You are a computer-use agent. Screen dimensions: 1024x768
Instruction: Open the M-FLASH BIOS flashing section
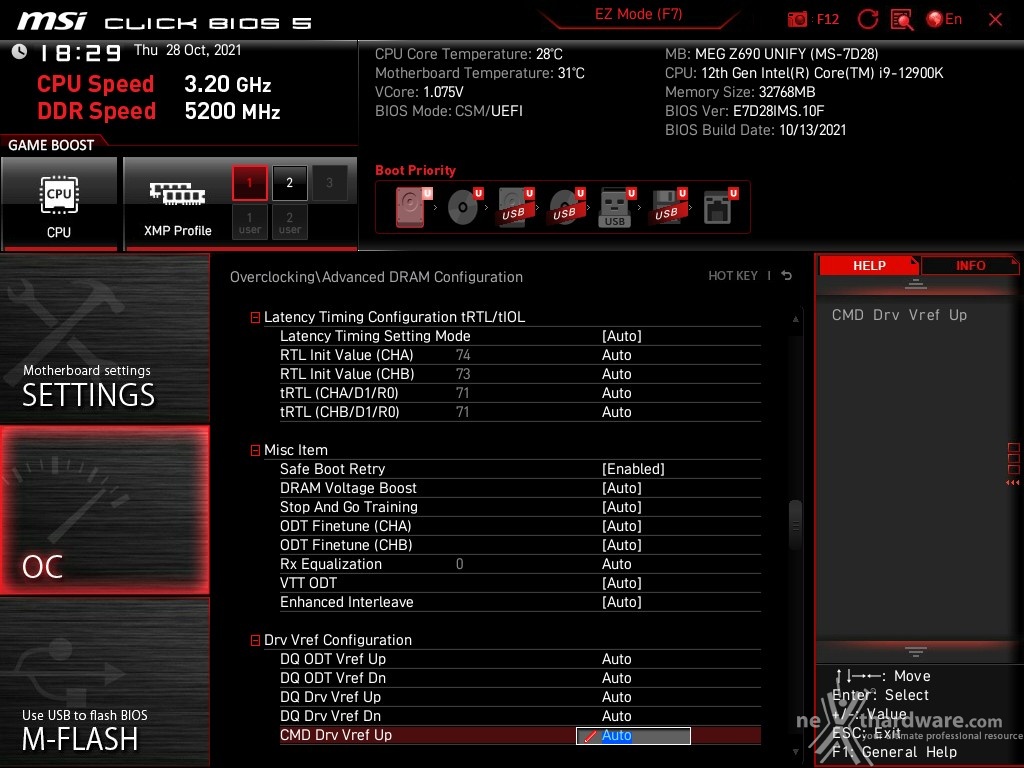coord(104,682)
